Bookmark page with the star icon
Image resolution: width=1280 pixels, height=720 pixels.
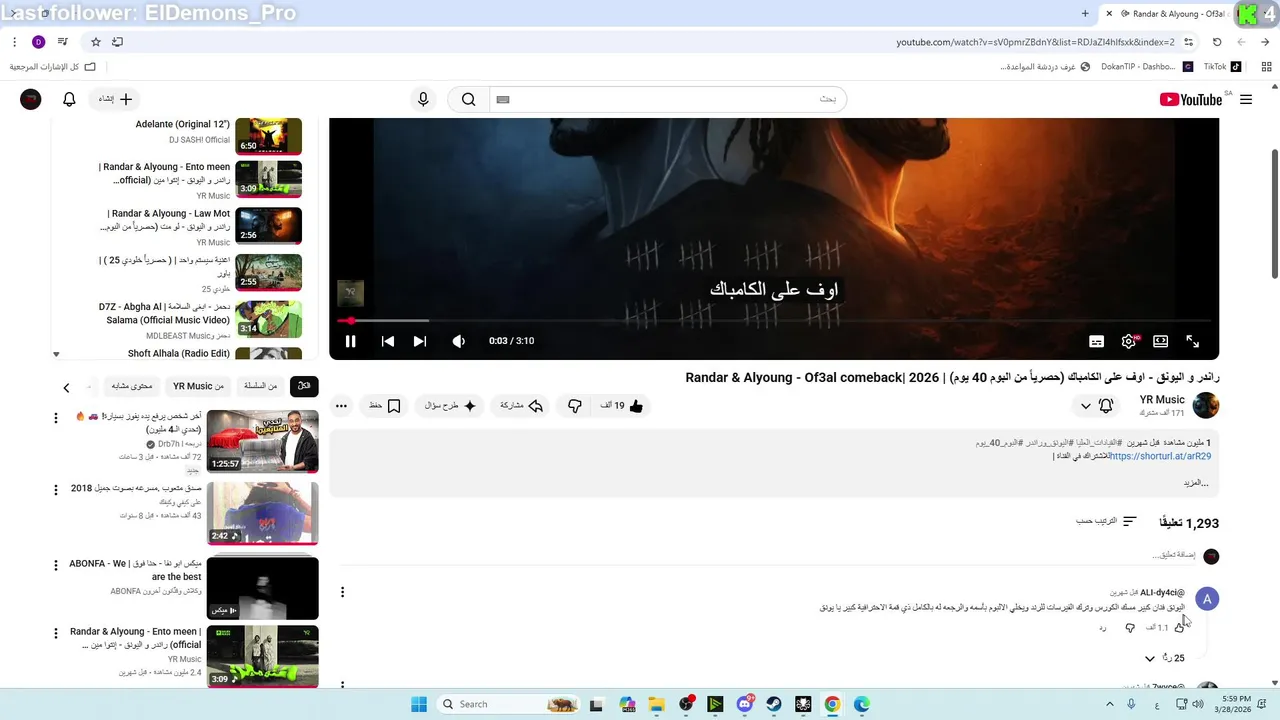pos(96,42)
